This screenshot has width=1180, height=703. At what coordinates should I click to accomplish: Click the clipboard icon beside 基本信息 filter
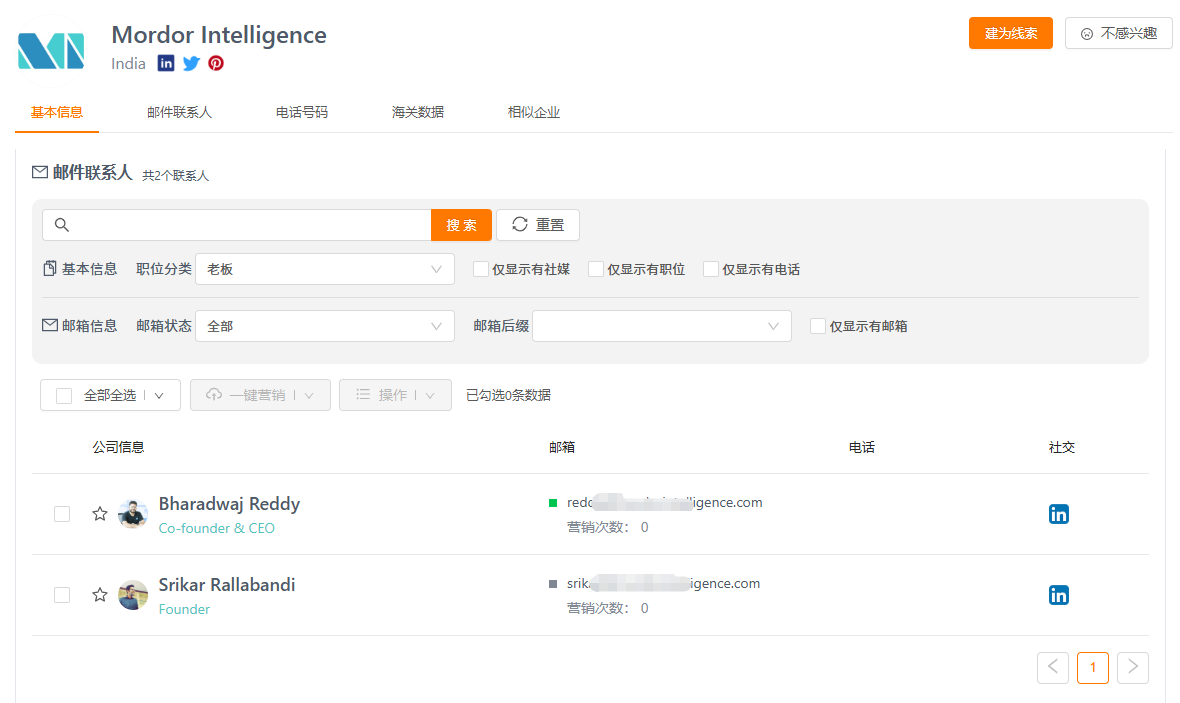[x=50, y=269]
